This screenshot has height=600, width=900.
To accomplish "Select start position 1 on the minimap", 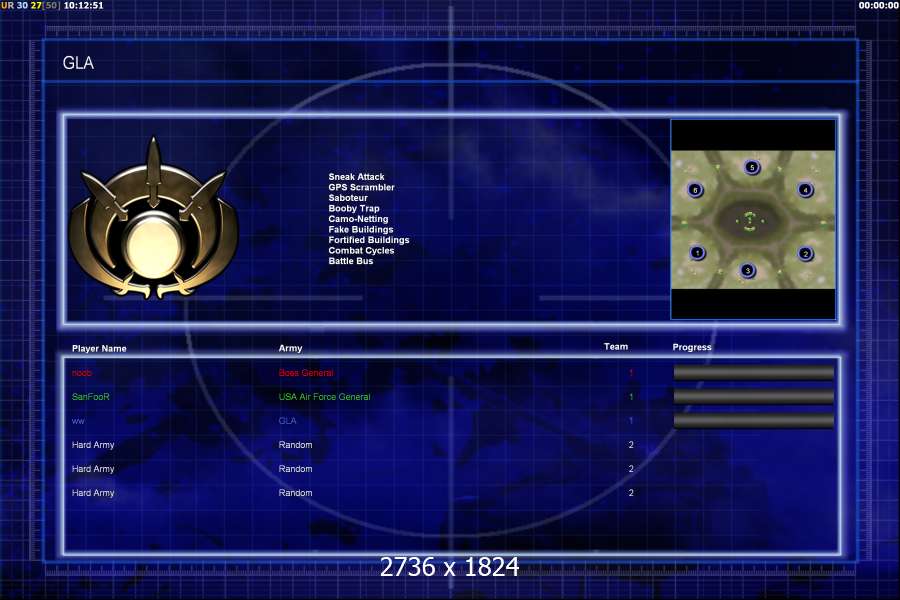I will (697, 253).
